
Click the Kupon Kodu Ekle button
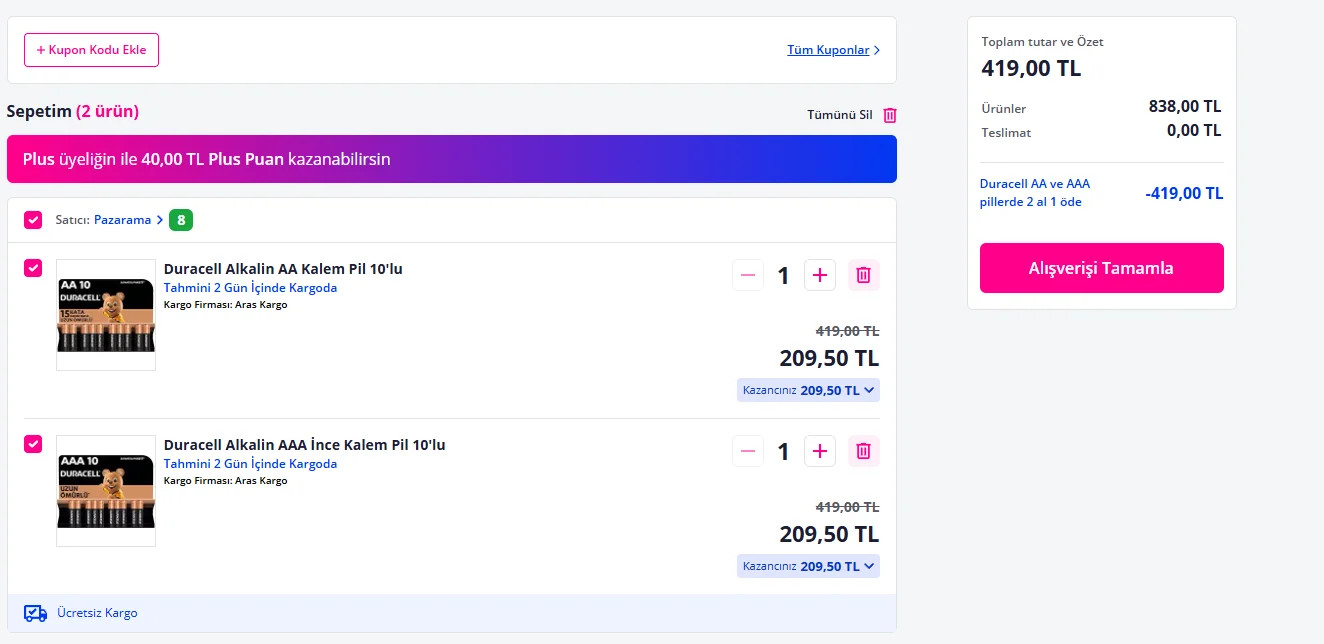[x=91, y=50]
